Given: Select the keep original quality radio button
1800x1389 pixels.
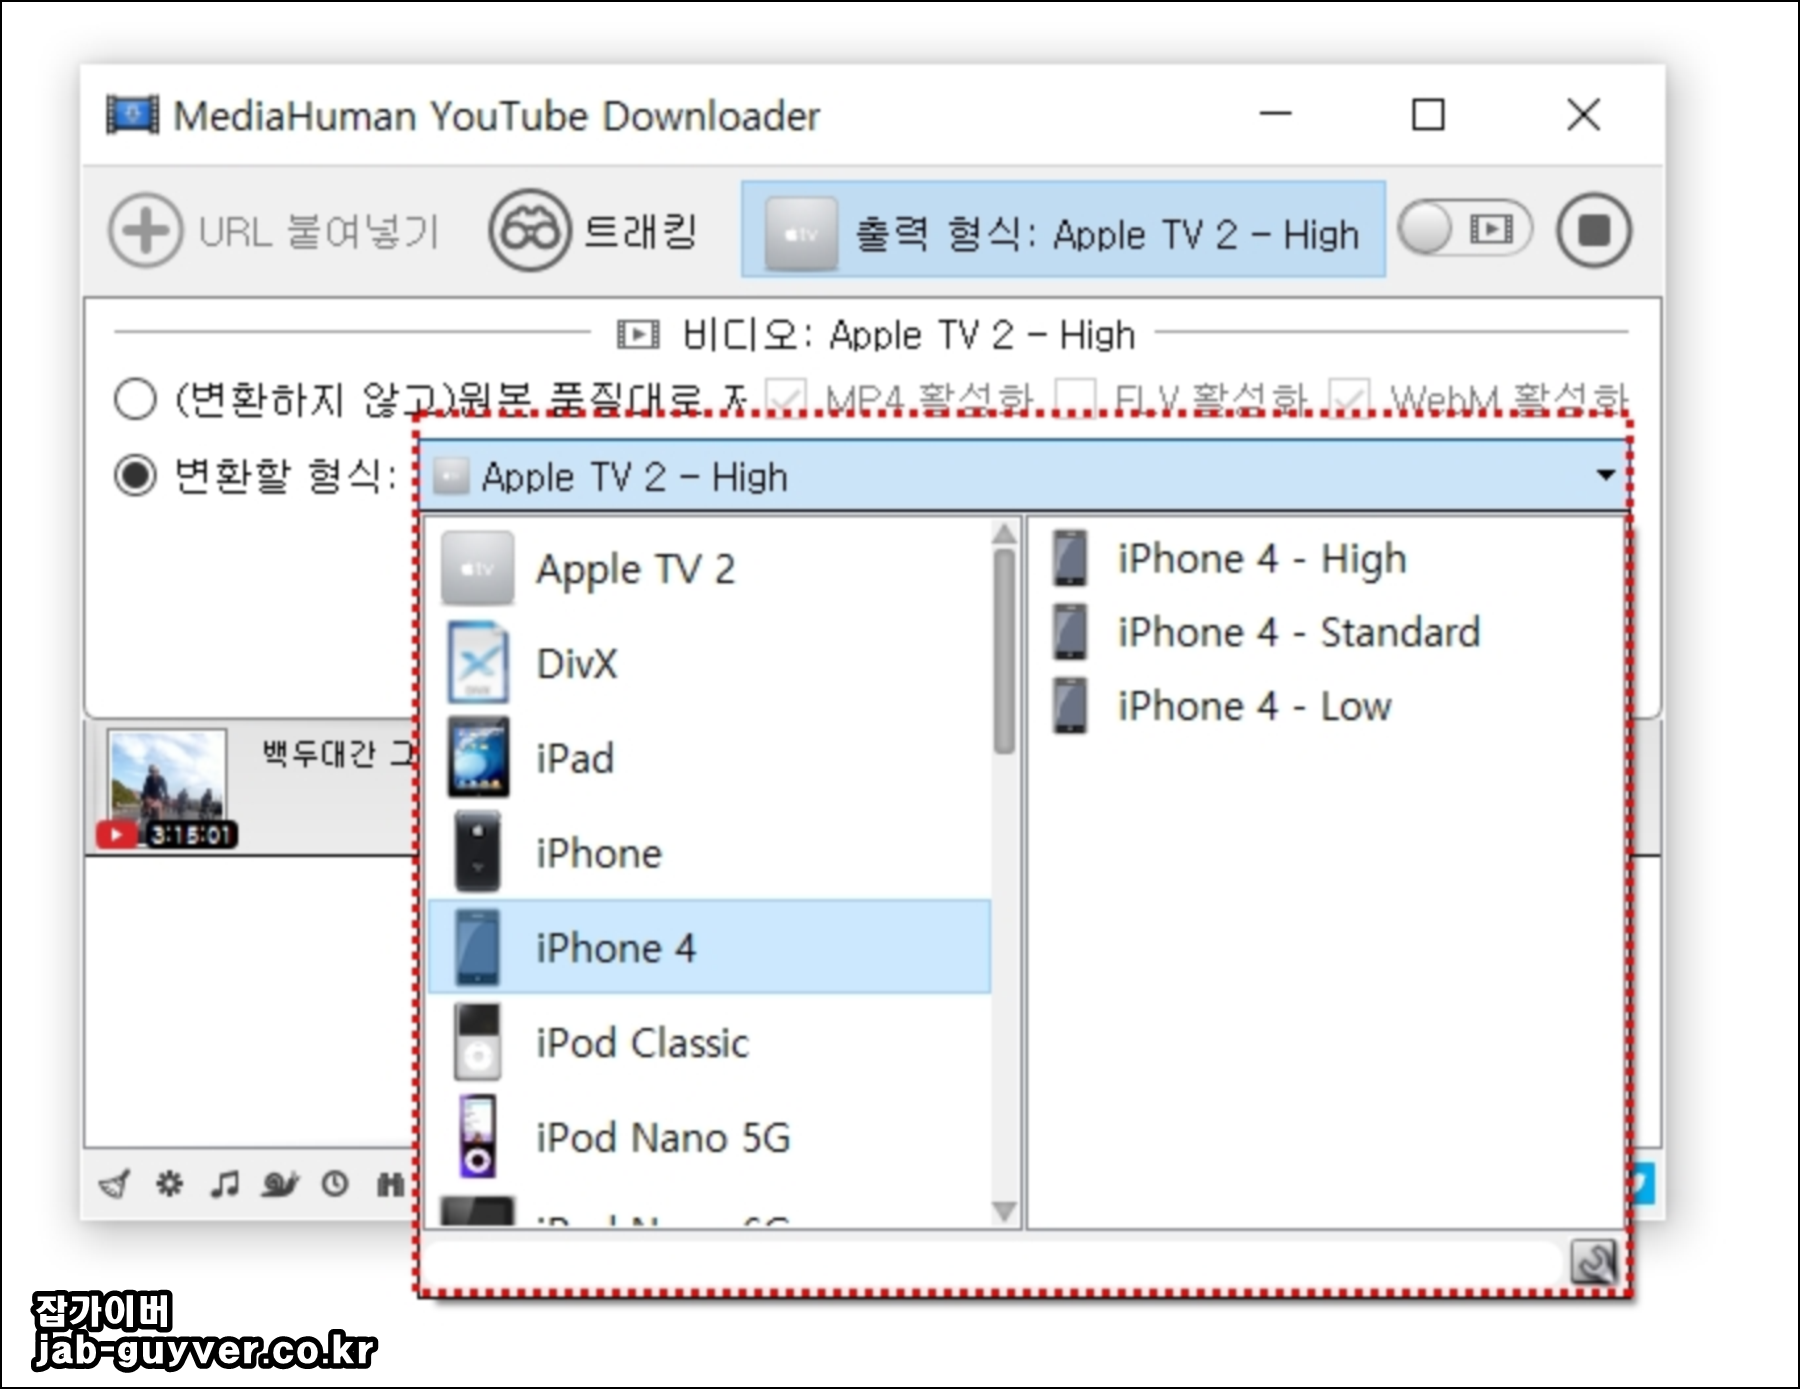Looking at the screenshot, I should pos(135,398).
